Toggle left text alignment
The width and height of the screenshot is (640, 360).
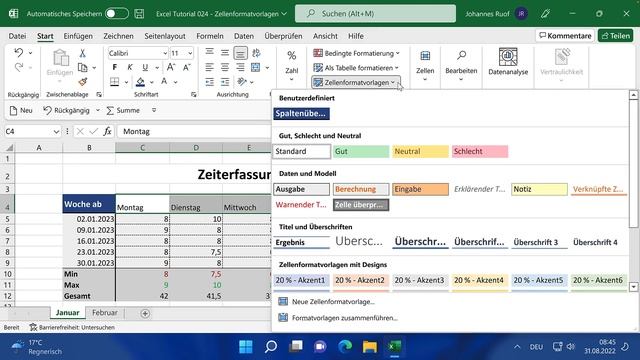point(210,67)
